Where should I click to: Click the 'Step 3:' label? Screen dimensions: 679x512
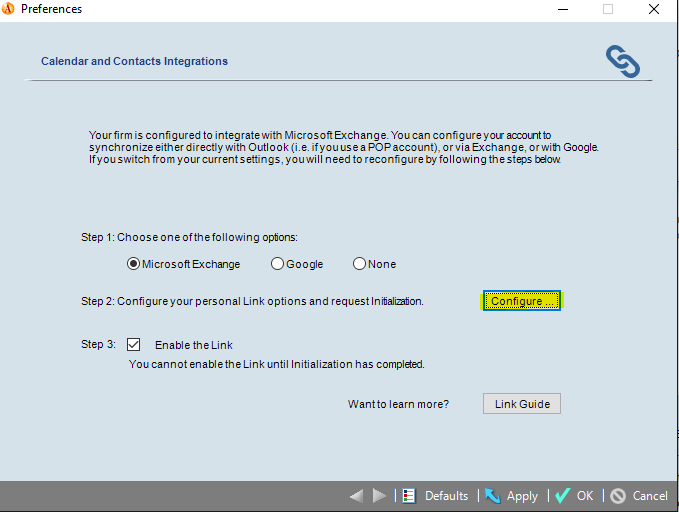(98, 344)
